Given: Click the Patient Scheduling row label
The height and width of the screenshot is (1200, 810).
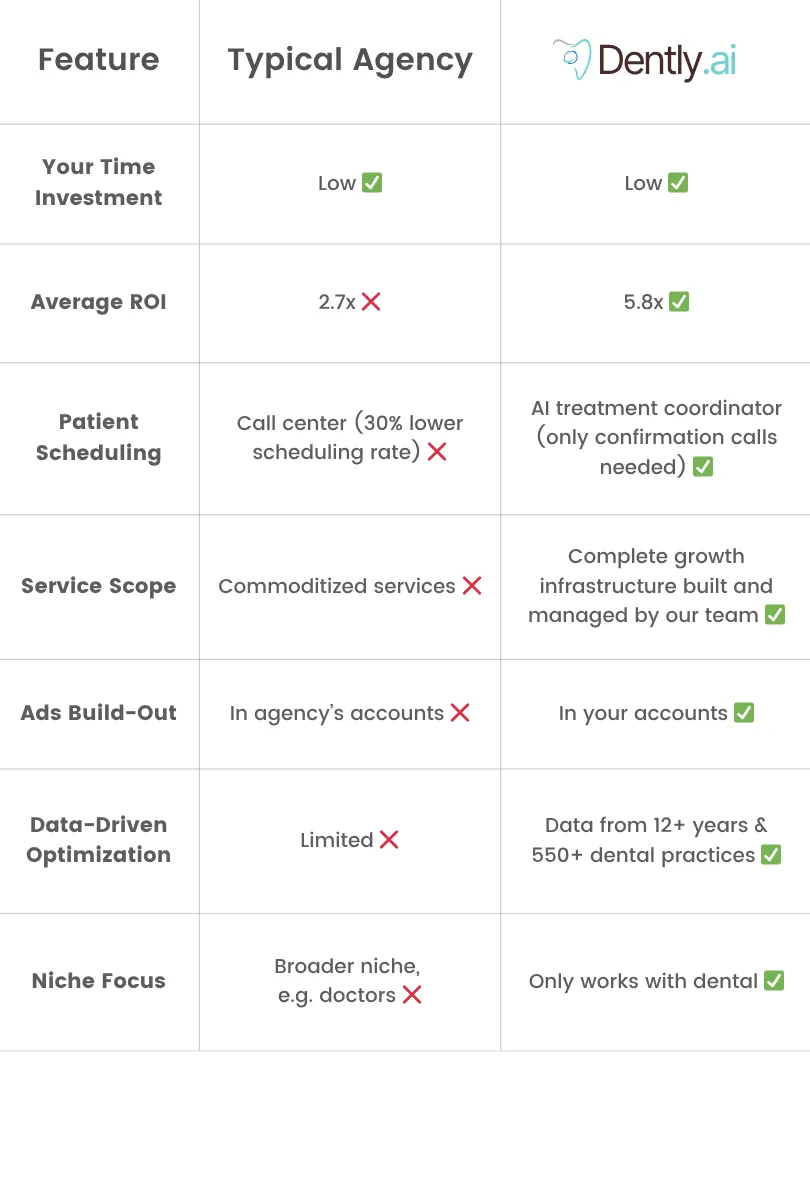Looking at the screenshot, I should pyautogui.click(x=99, y=437).
